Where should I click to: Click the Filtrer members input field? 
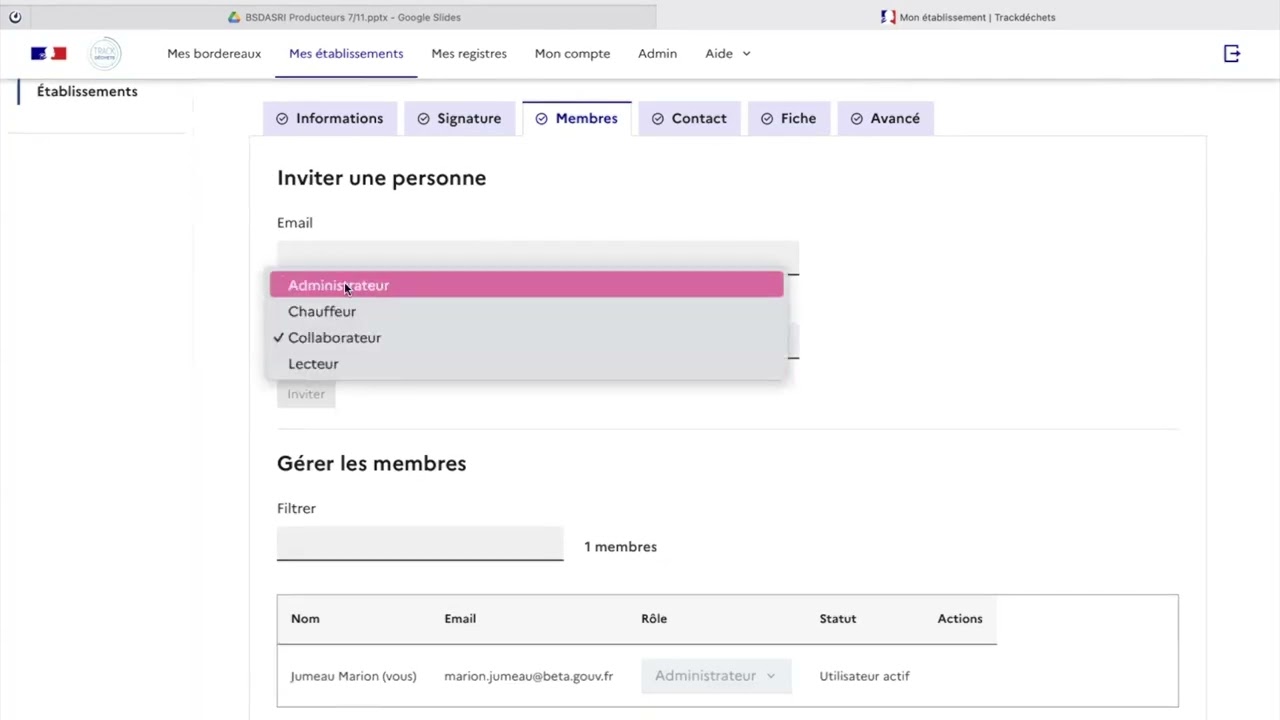(x=420, y=543)
